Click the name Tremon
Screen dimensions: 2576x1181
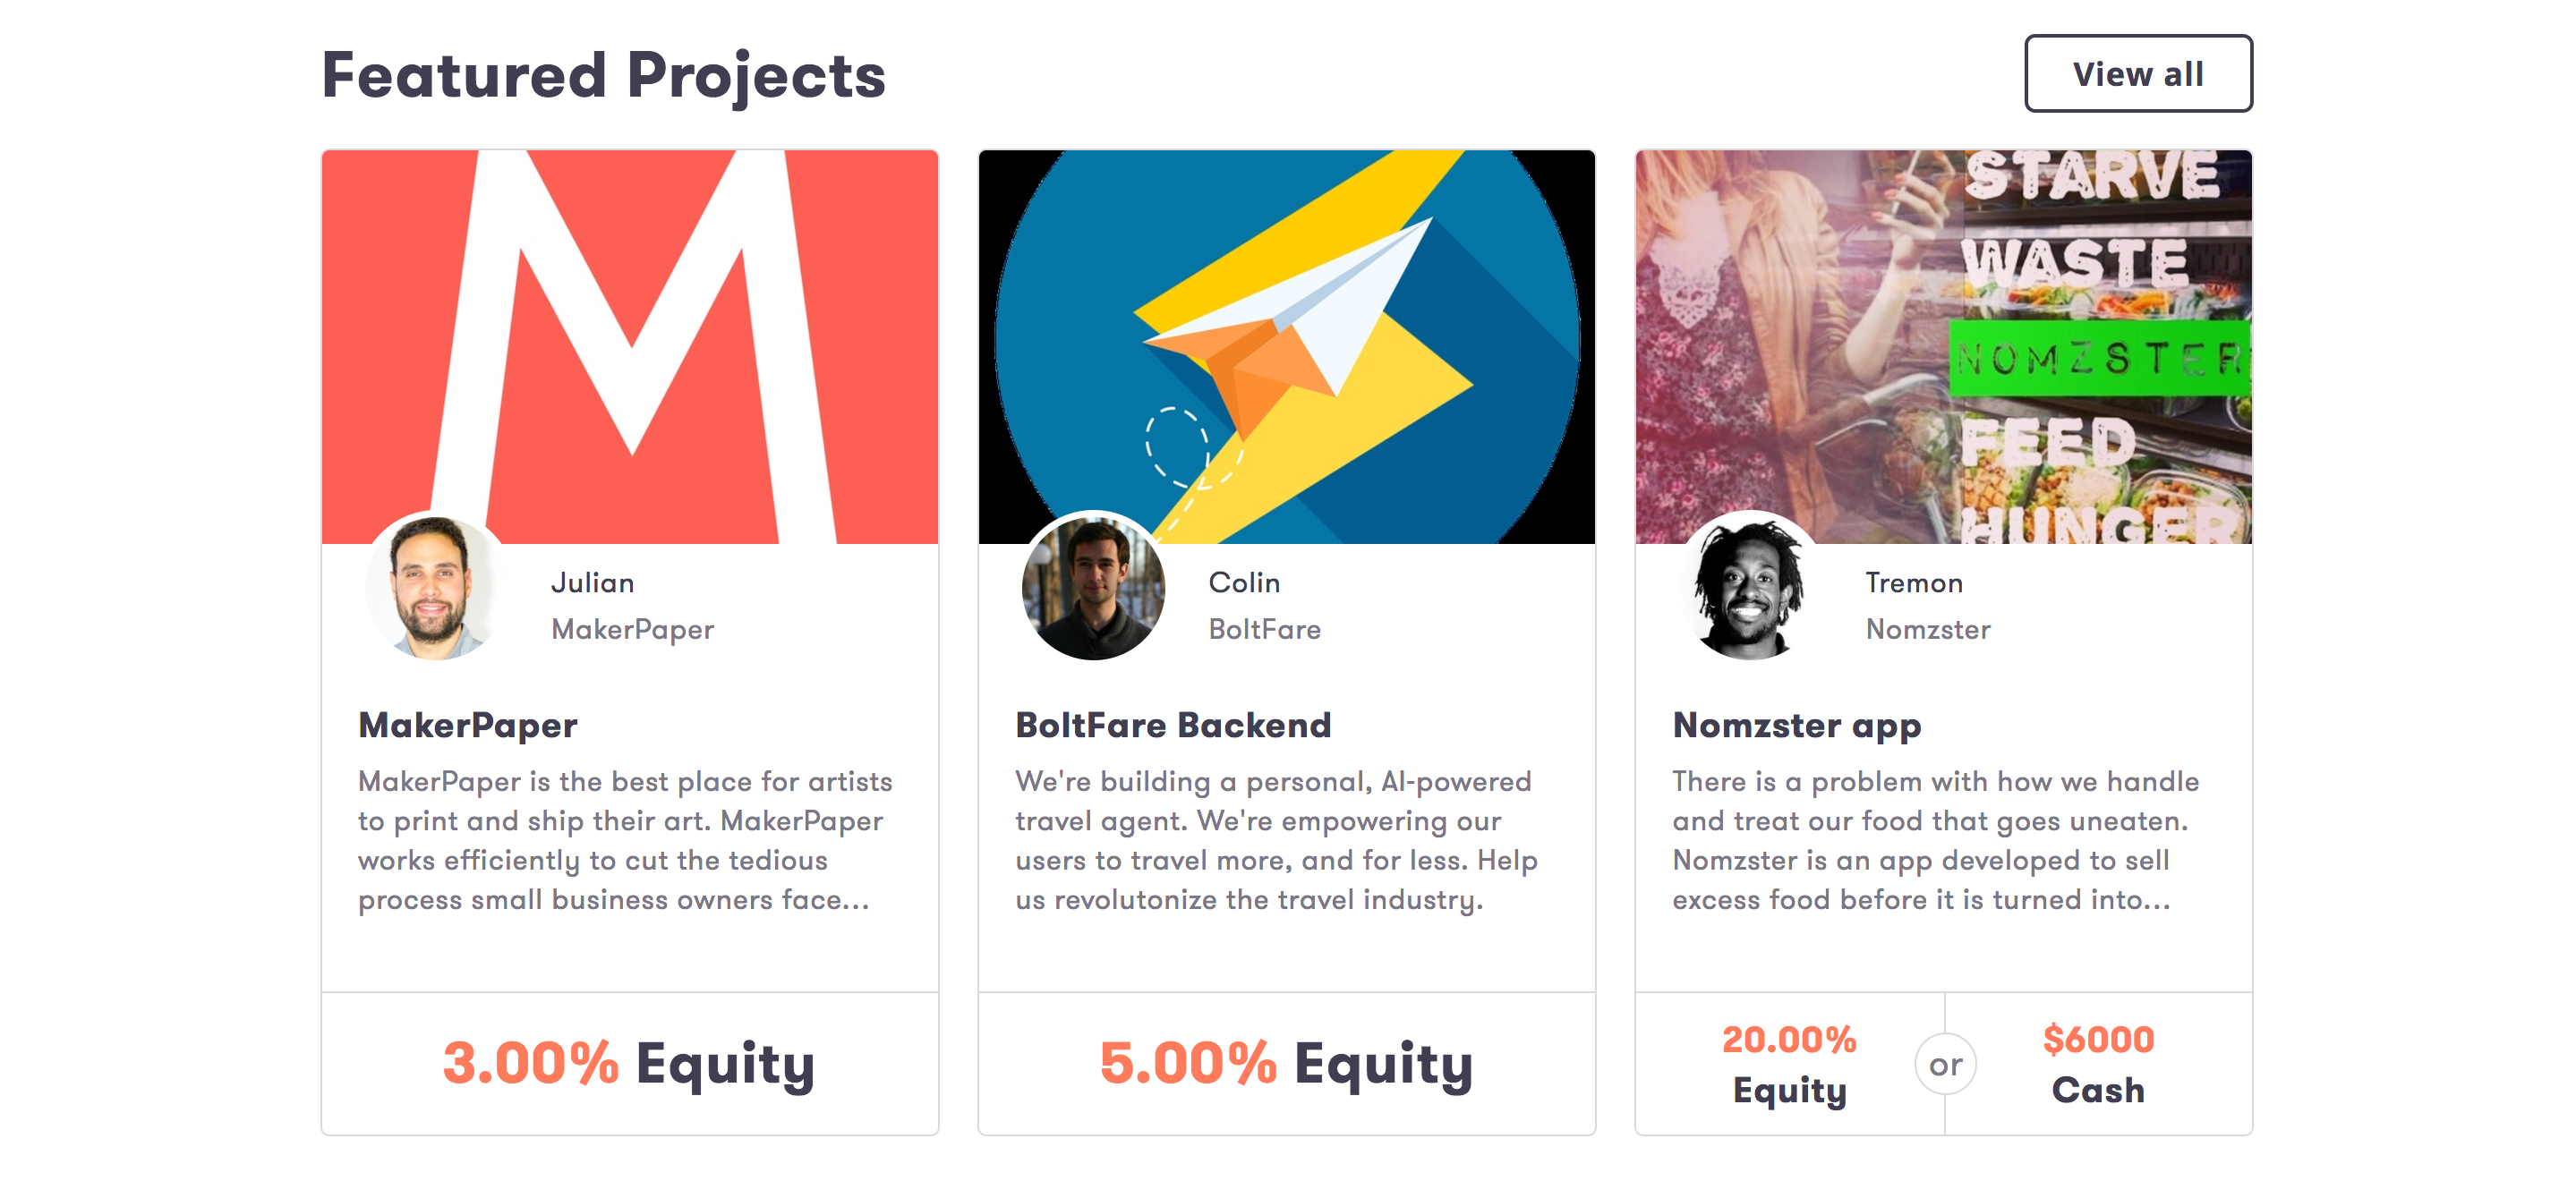coord(1914,583)
